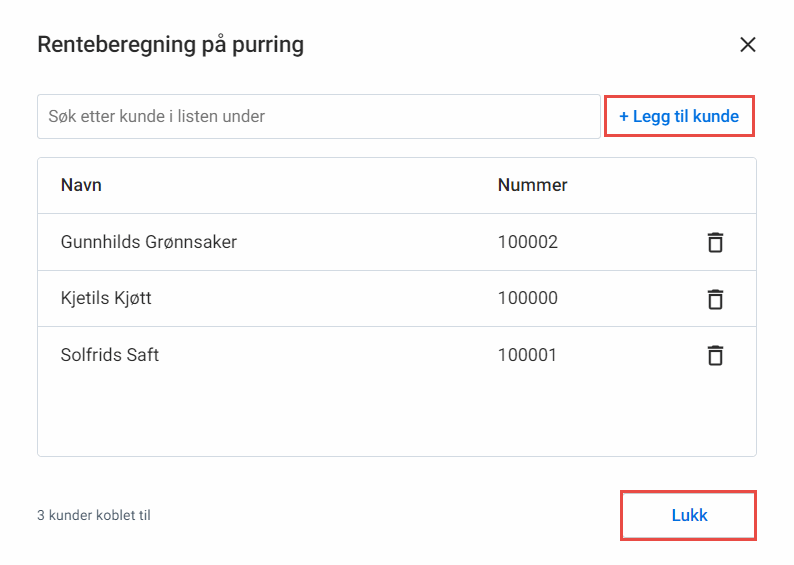
Task: Close the Renteberegning på purring dialog with X
Action: [747, 45]
